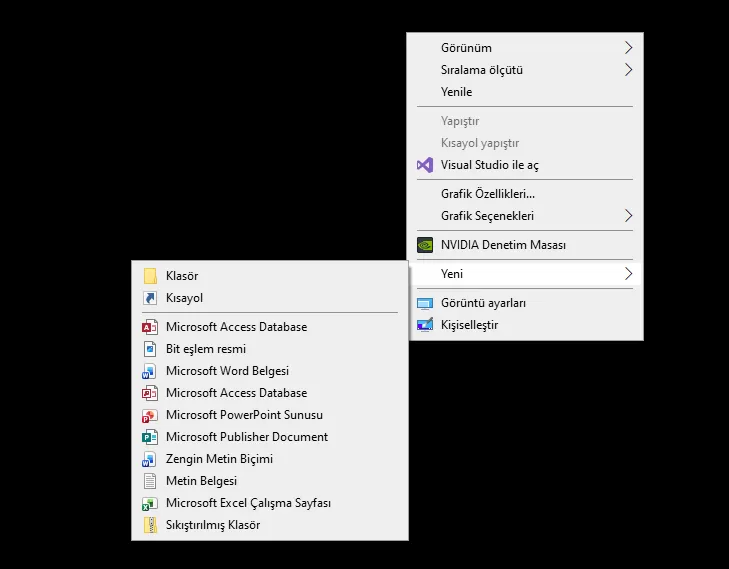Expand the Görünüm submenu arrow
This screenshot has width=729, height=569.
(628, 47)
